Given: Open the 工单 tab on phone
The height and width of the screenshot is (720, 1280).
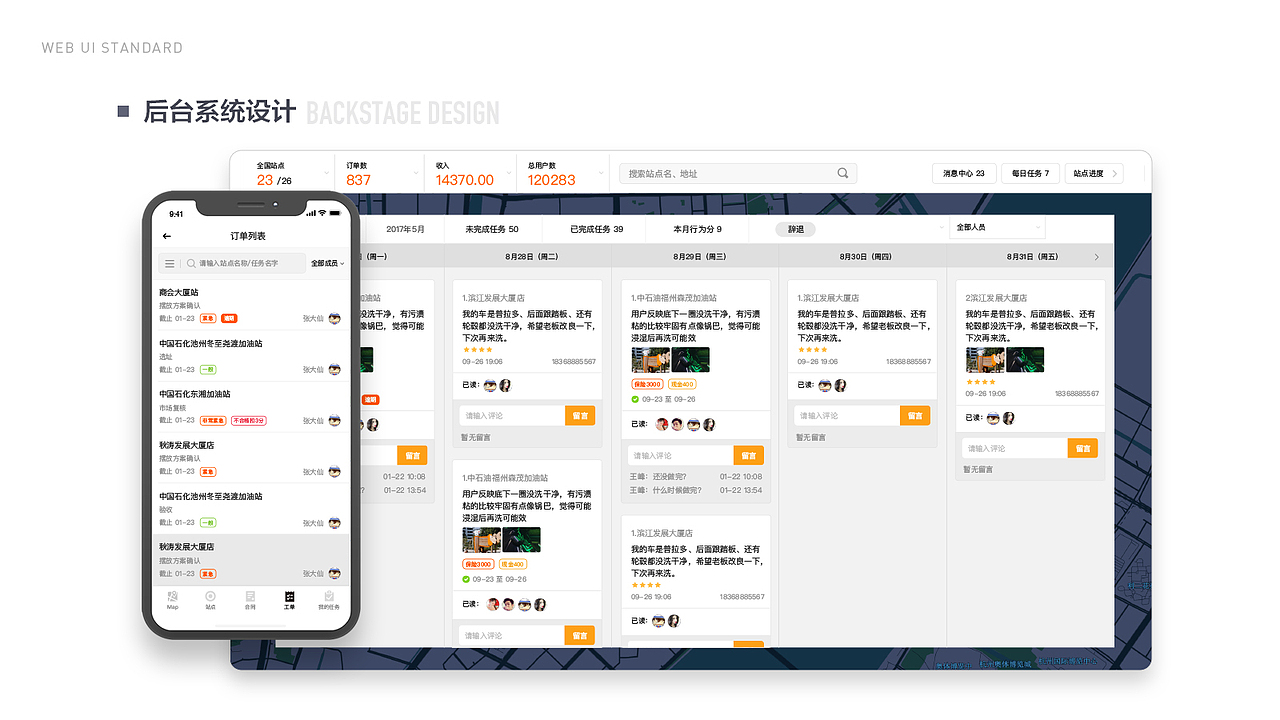Looking at the screenshot, I should coord(289,600).
